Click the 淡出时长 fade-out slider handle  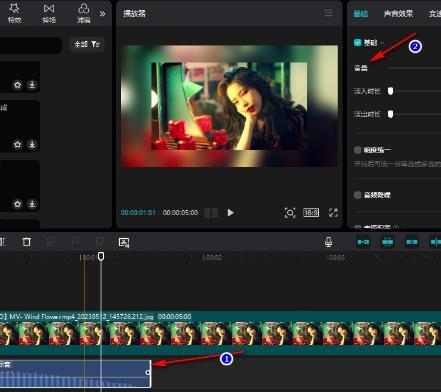coord(391,114)
